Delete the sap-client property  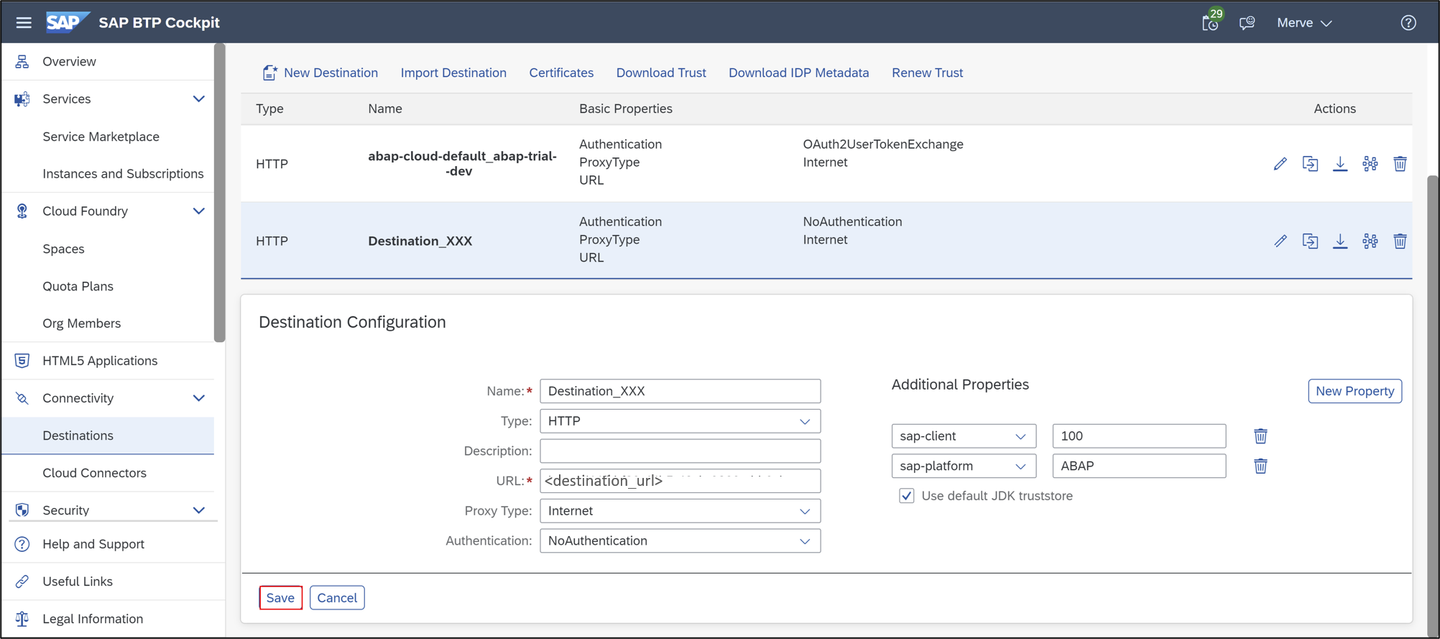tap(1261, 436)
